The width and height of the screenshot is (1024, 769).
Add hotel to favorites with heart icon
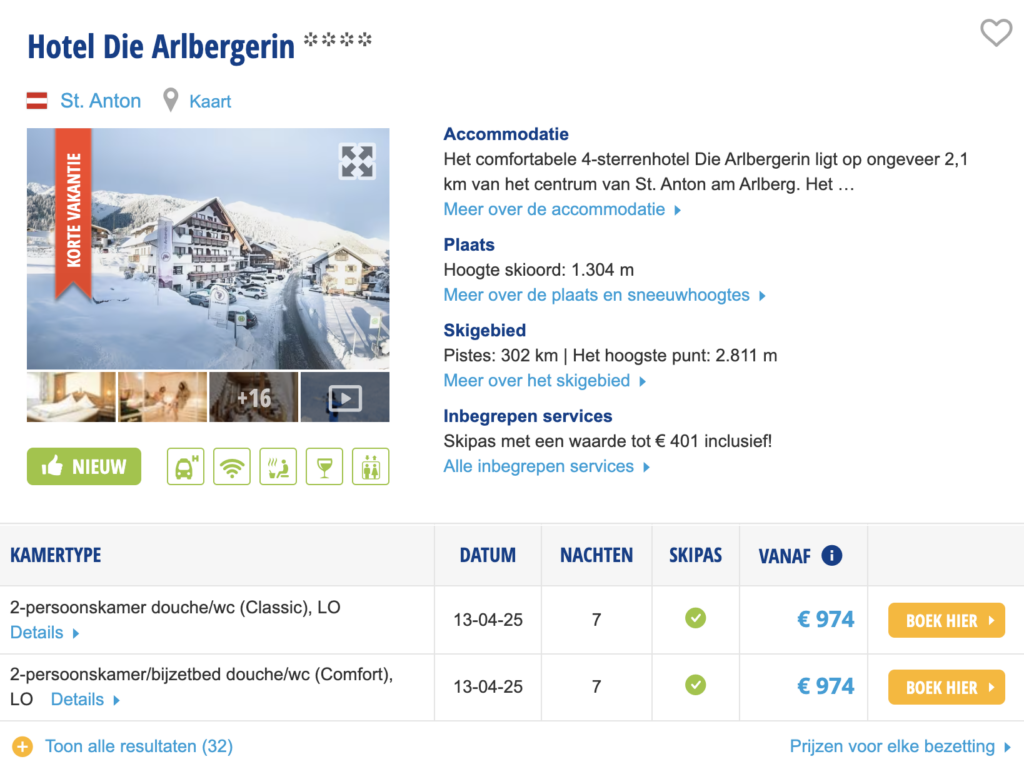(x=995, y=34)
